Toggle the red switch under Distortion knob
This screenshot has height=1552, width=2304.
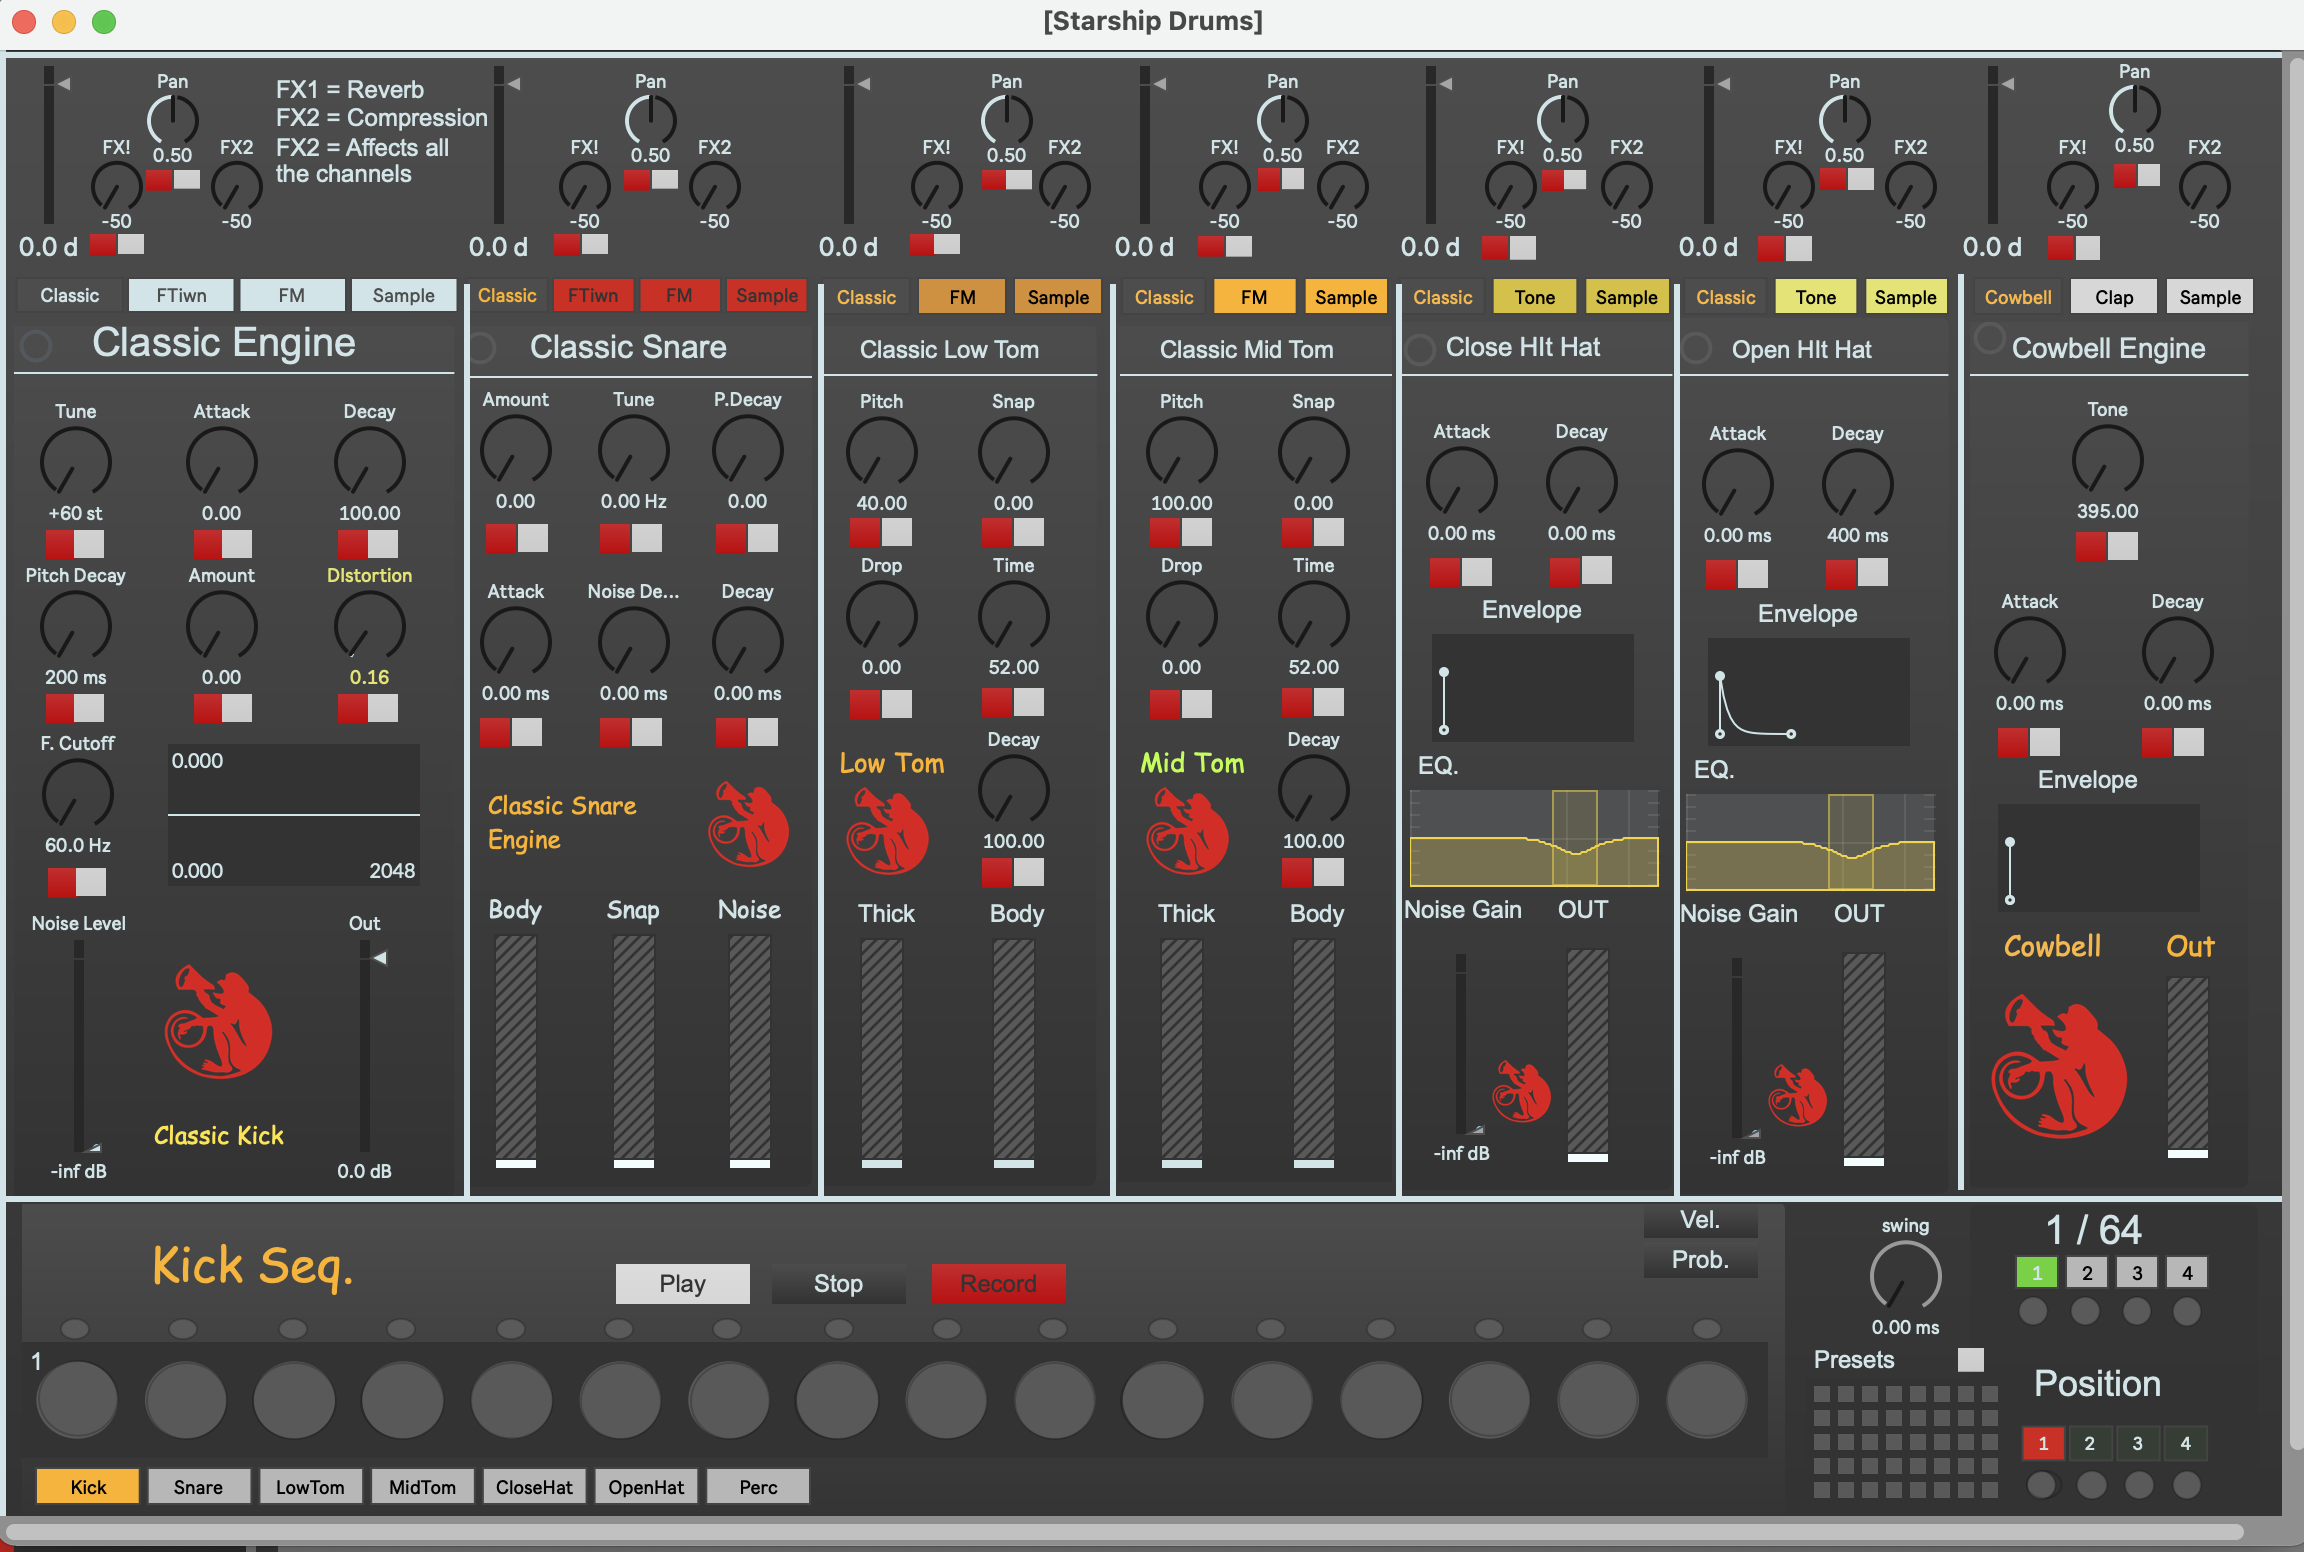tap(368, 709)
